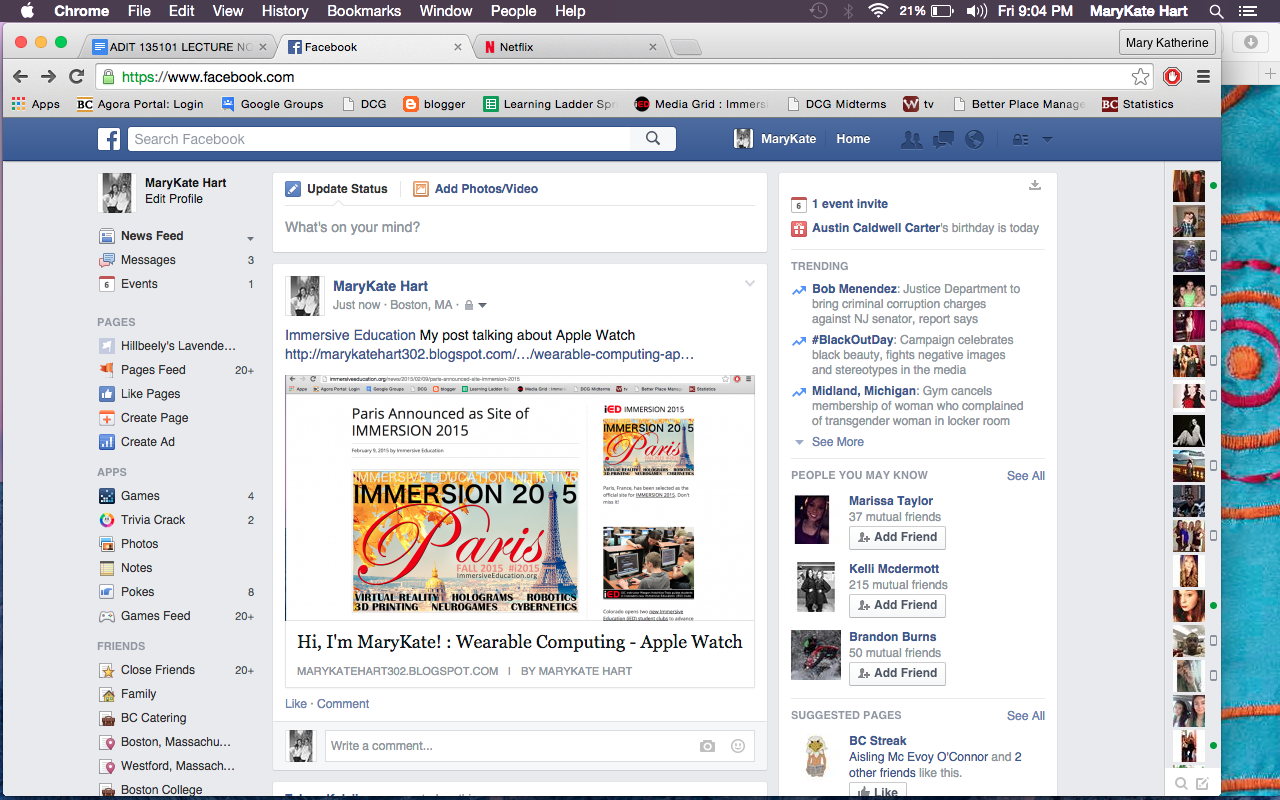Screen dimensions: 1280x800
Task: Open privacy shortcuts lock icon
Action: pyautogui.click(x=1020, y=140)
